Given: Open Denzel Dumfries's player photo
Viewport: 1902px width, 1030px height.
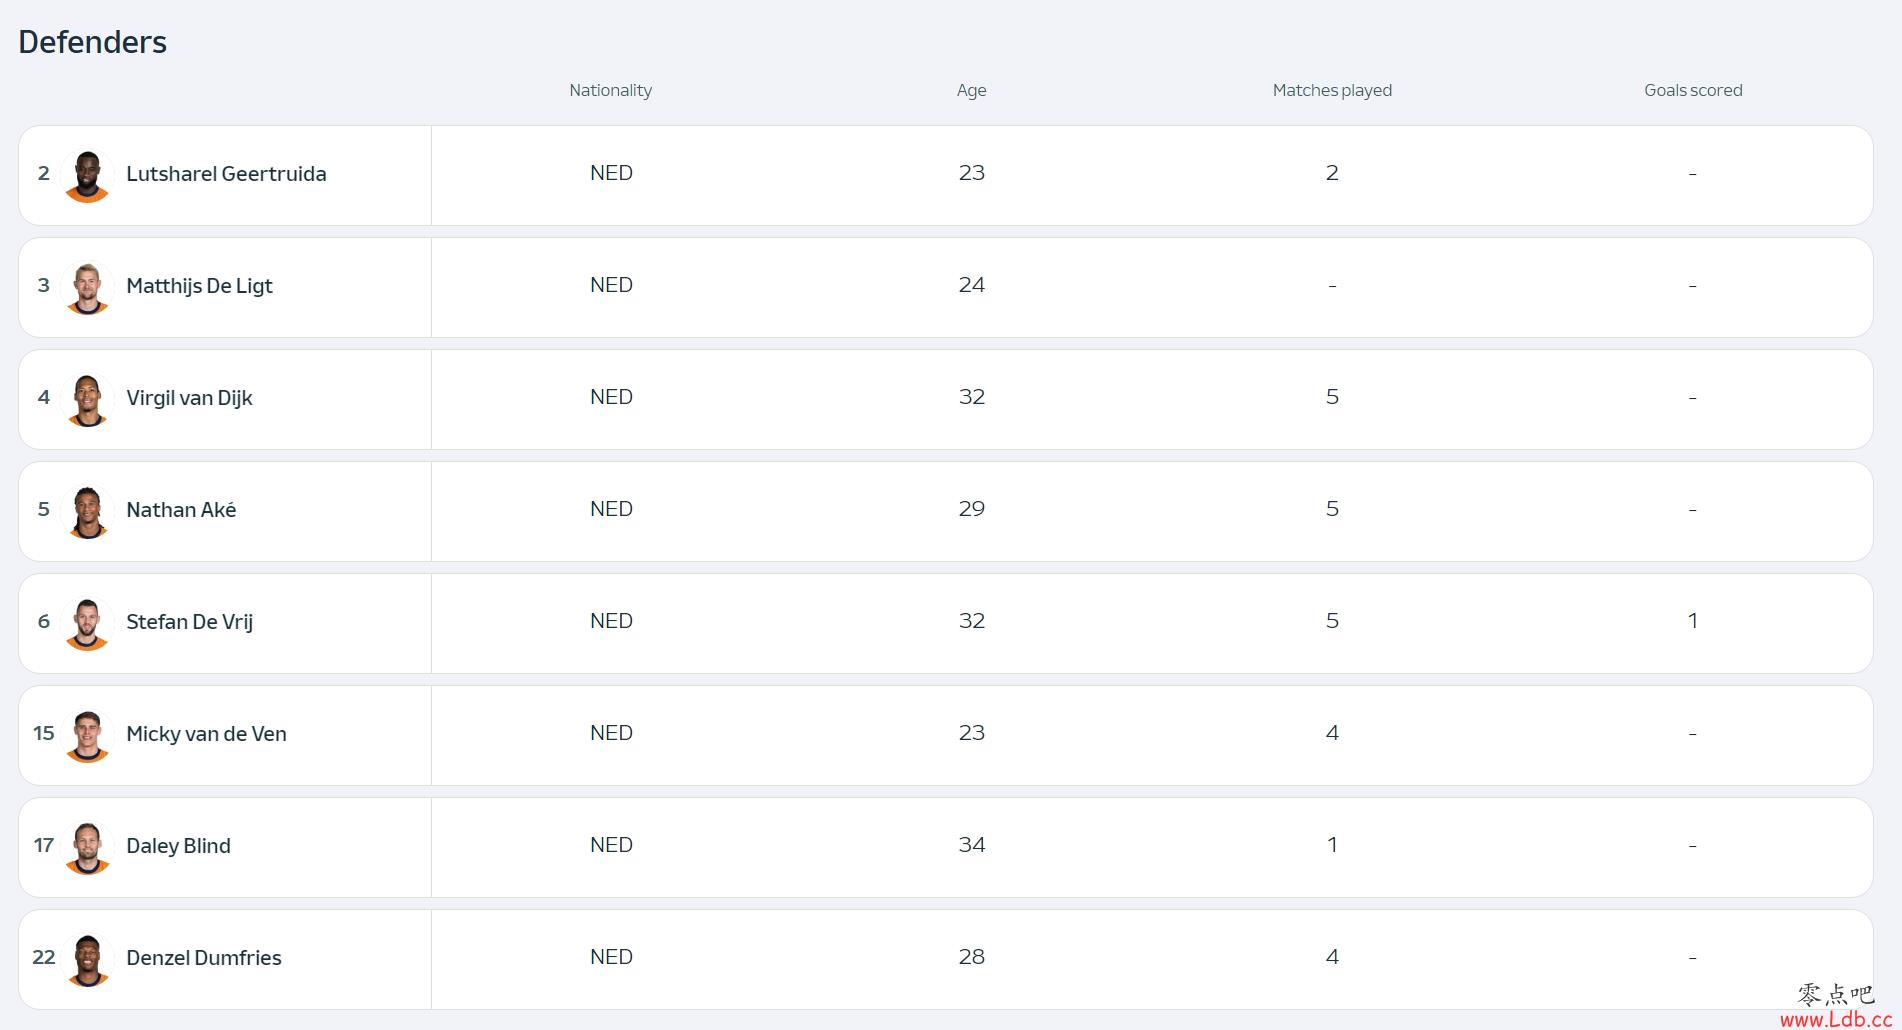Looking at the screenshot, I should [x=87, y=959].
